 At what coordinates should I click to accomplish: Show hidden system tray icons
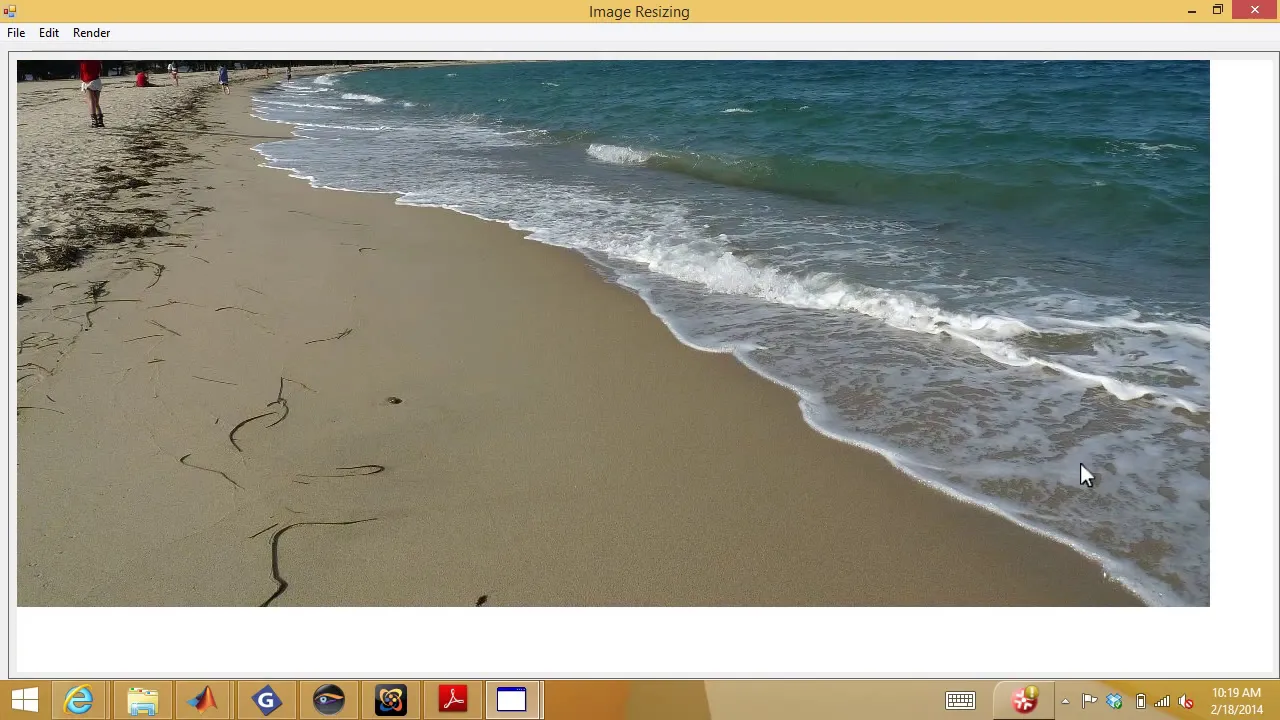coord(1065,701)
